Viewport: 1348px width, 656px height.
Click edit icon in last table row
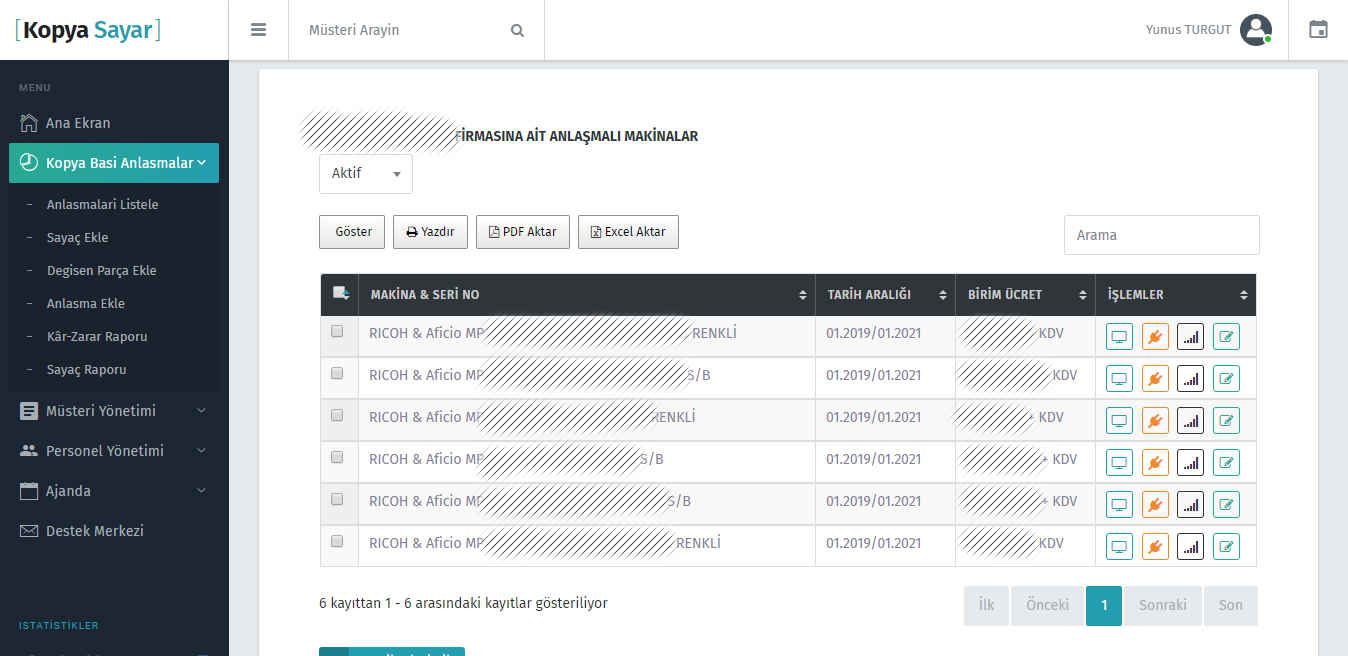(1226, 547)
